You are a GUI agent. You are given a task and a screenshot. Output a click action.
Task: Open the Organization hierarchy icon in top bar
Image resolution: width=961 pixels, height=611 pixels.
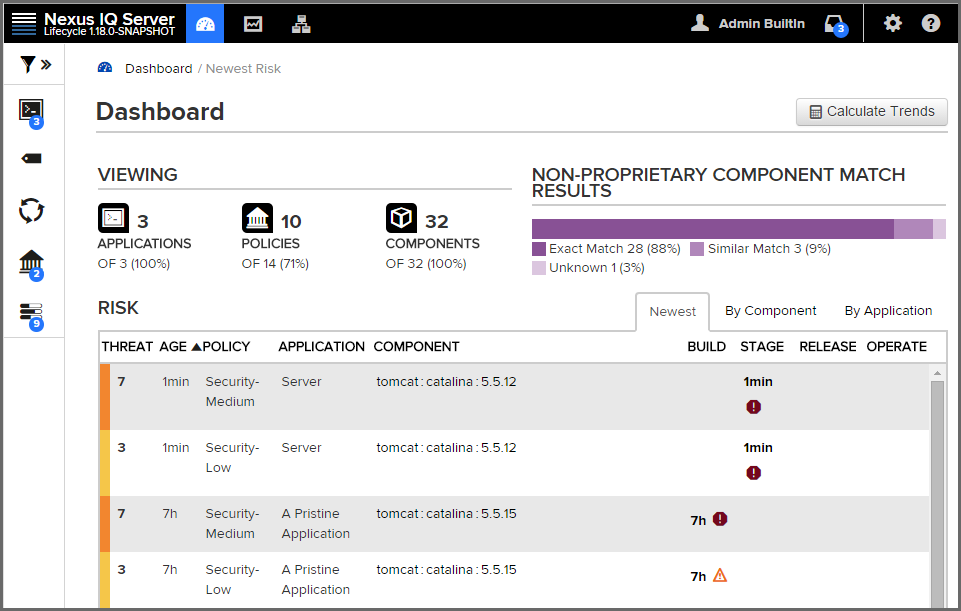coord(301,24)
